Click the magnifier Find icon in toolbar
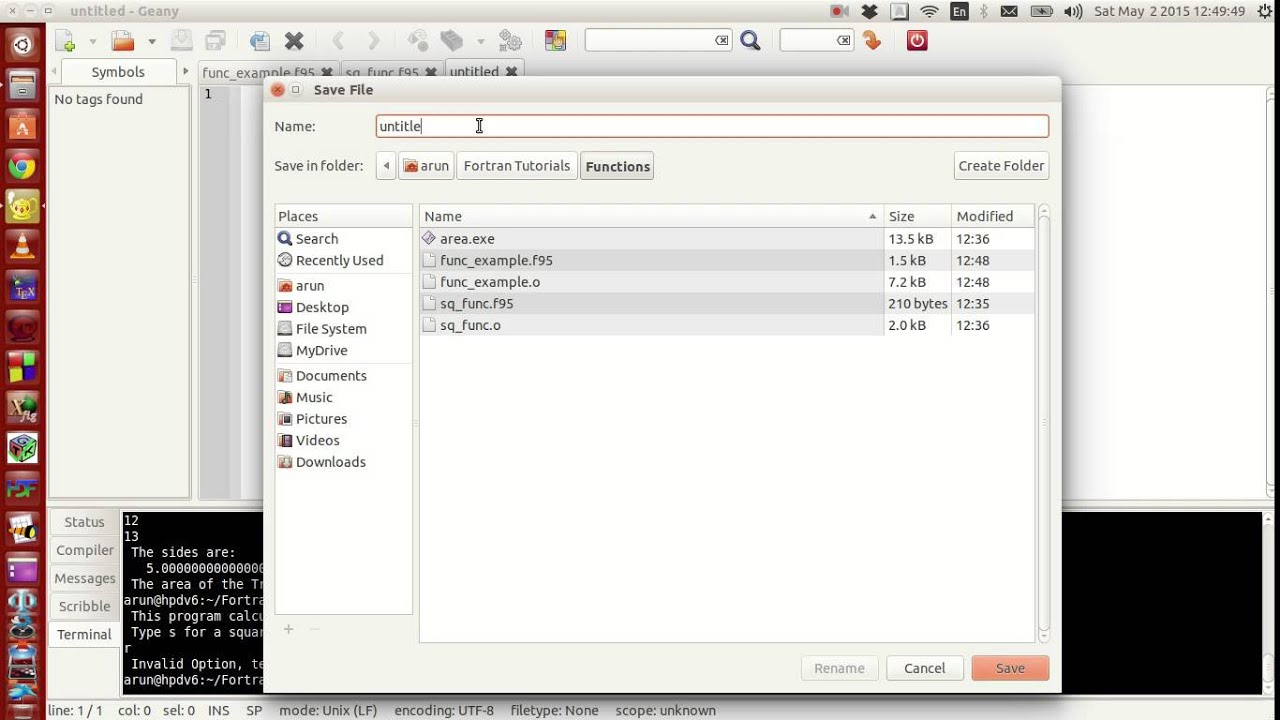 (751, 41)
